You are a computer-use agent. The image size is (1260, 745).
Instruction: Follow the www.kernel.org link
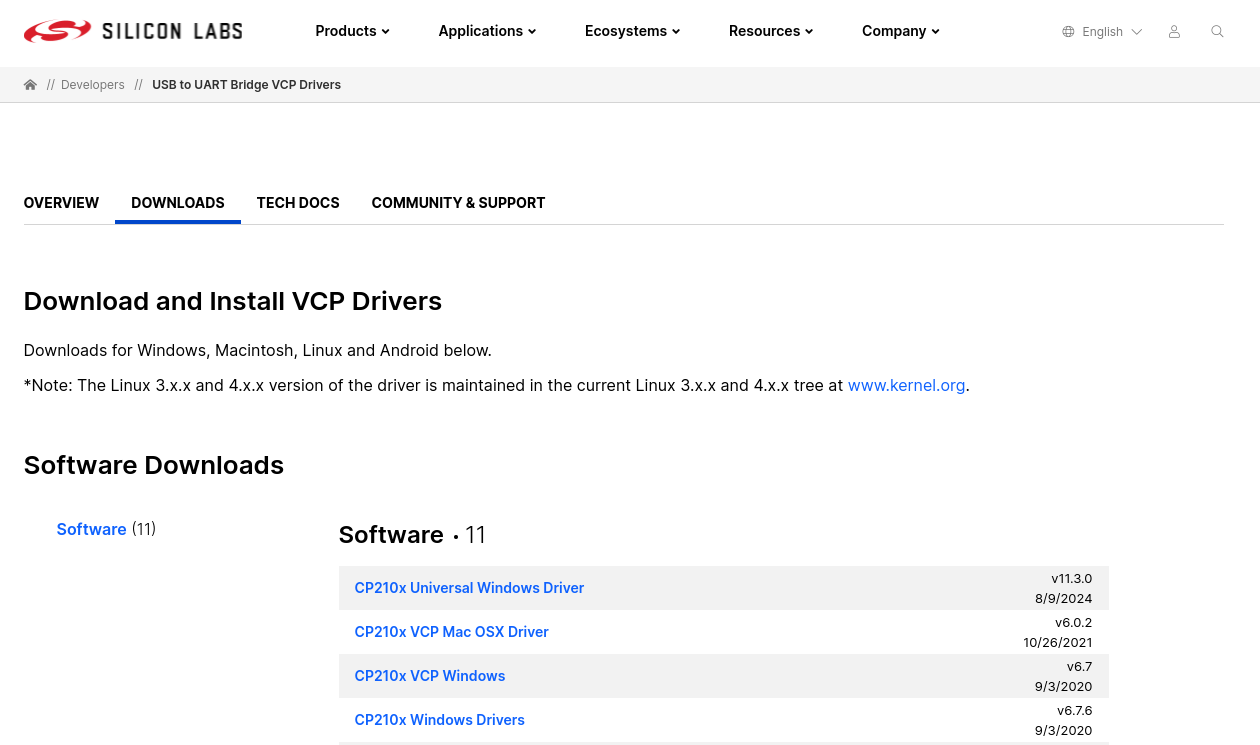(x=906, y=385)
